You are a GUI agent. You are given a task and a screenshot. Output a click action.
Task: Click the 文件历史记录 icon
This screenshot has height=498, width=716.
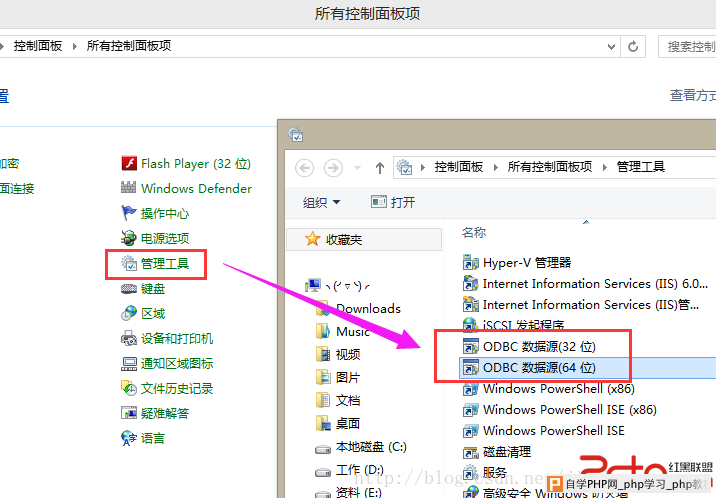click(x=129, y=388)
